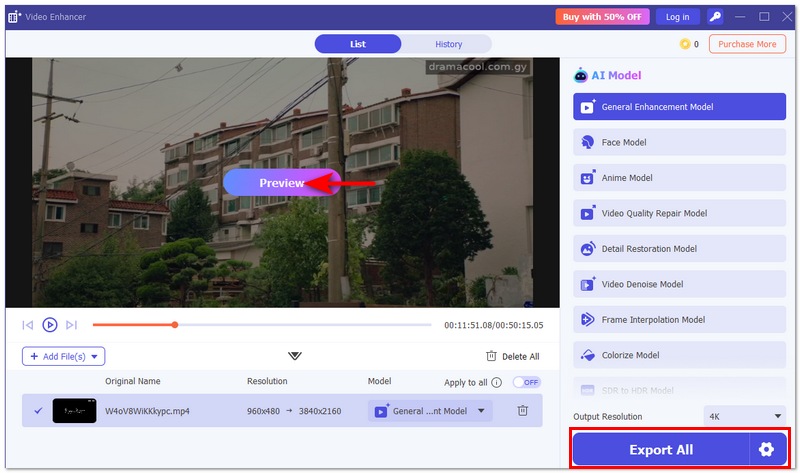Open the registration key icon
Viewport: 800px width, 473px height.
[x=715, y=17]
